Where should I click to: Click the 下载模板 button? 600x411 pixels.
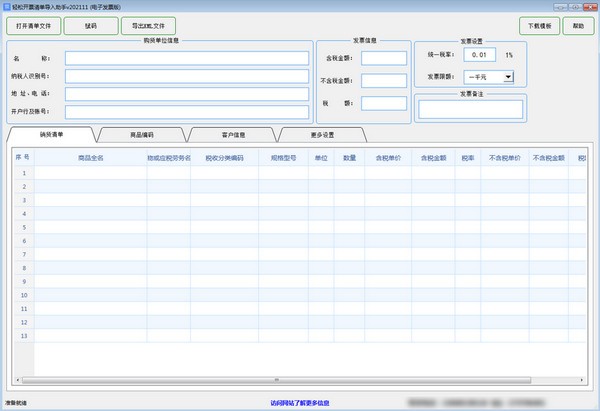pos(540,26)
